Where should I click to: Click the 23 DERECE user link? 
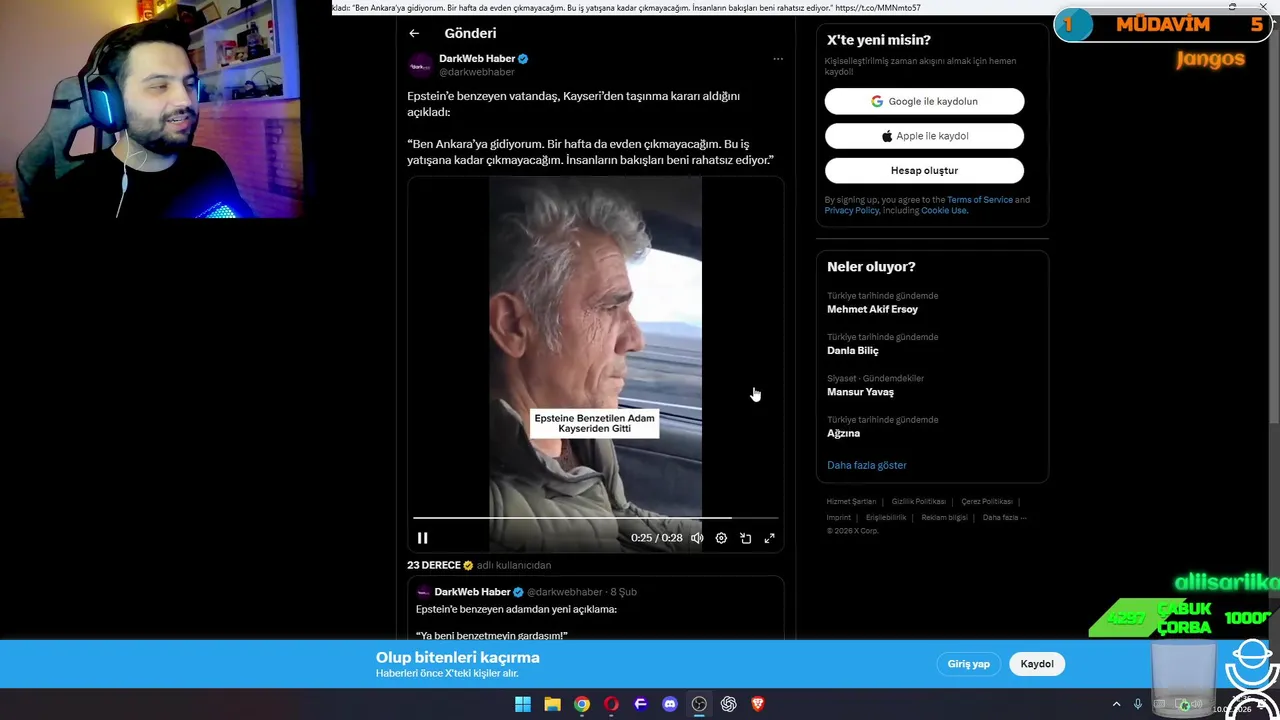(x=434, y=565)
